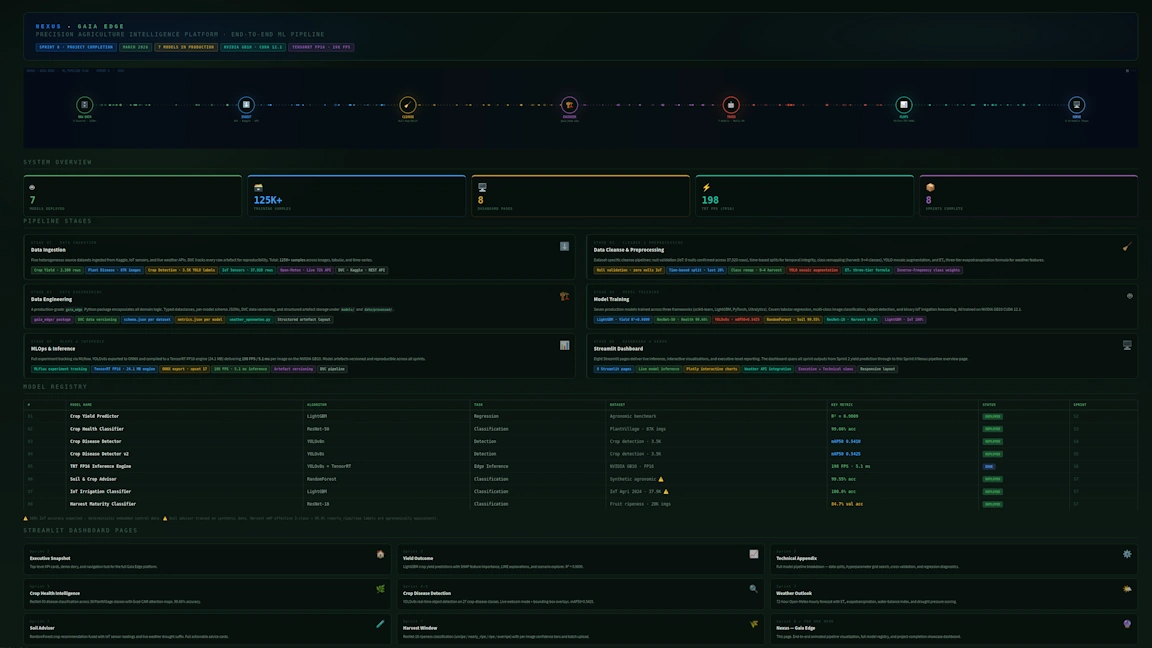Click the leaf icon on Crop Health Intelligence
Screen dimensions: 1152x648
(x=380, y=589)
